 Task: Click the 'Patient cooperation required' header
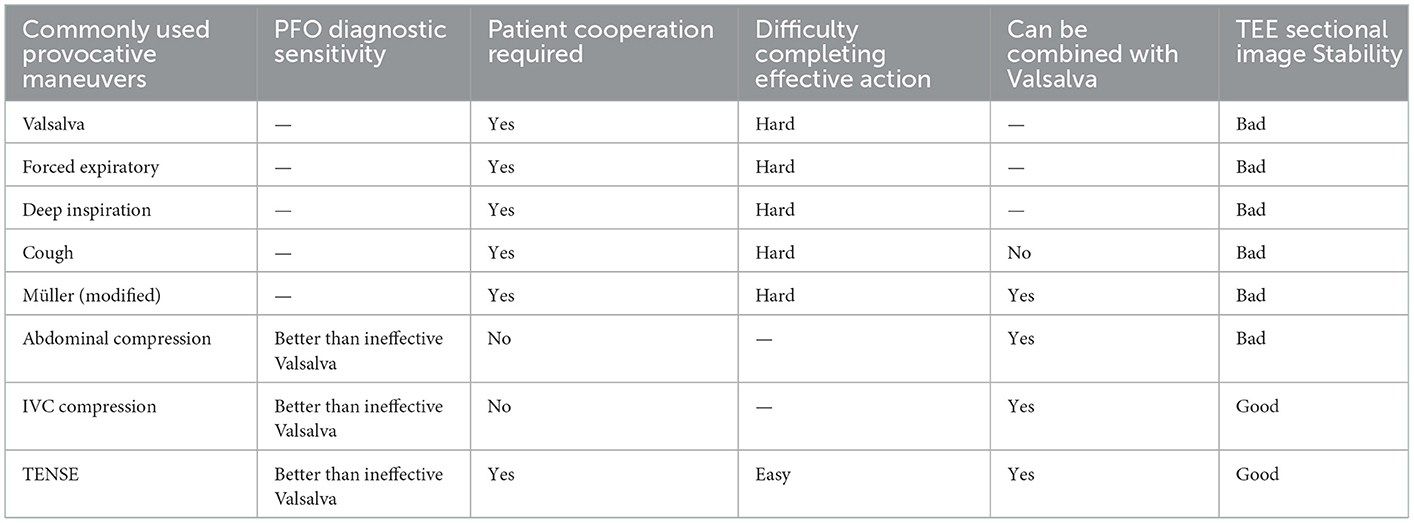(x=600, y=41)
